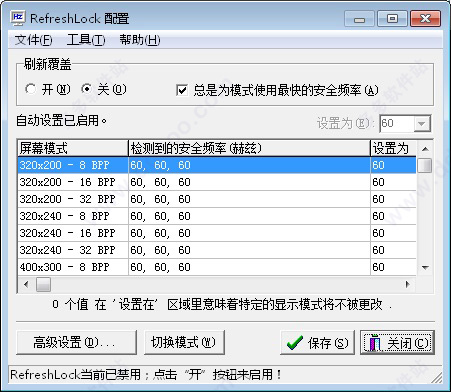Click the RefreshLock Hz icon in title bar
The image size is (451, 392).
(17, 18)
